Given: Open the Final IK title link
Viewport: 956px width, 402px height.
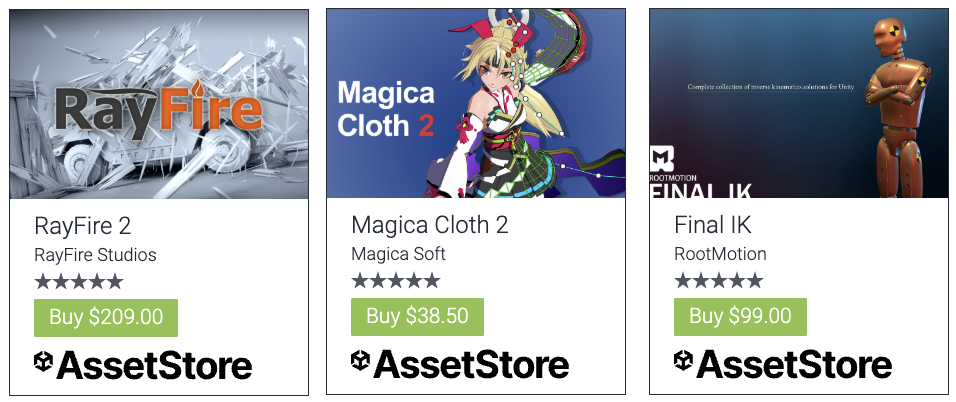Looking at the screenshot, I should [x=713, y=224].
